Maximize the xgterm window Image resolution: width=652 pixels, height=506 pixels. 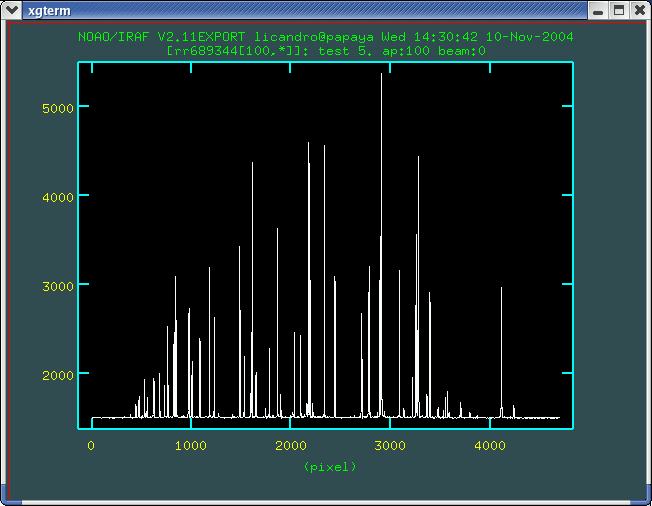click(x=618, y=10)
